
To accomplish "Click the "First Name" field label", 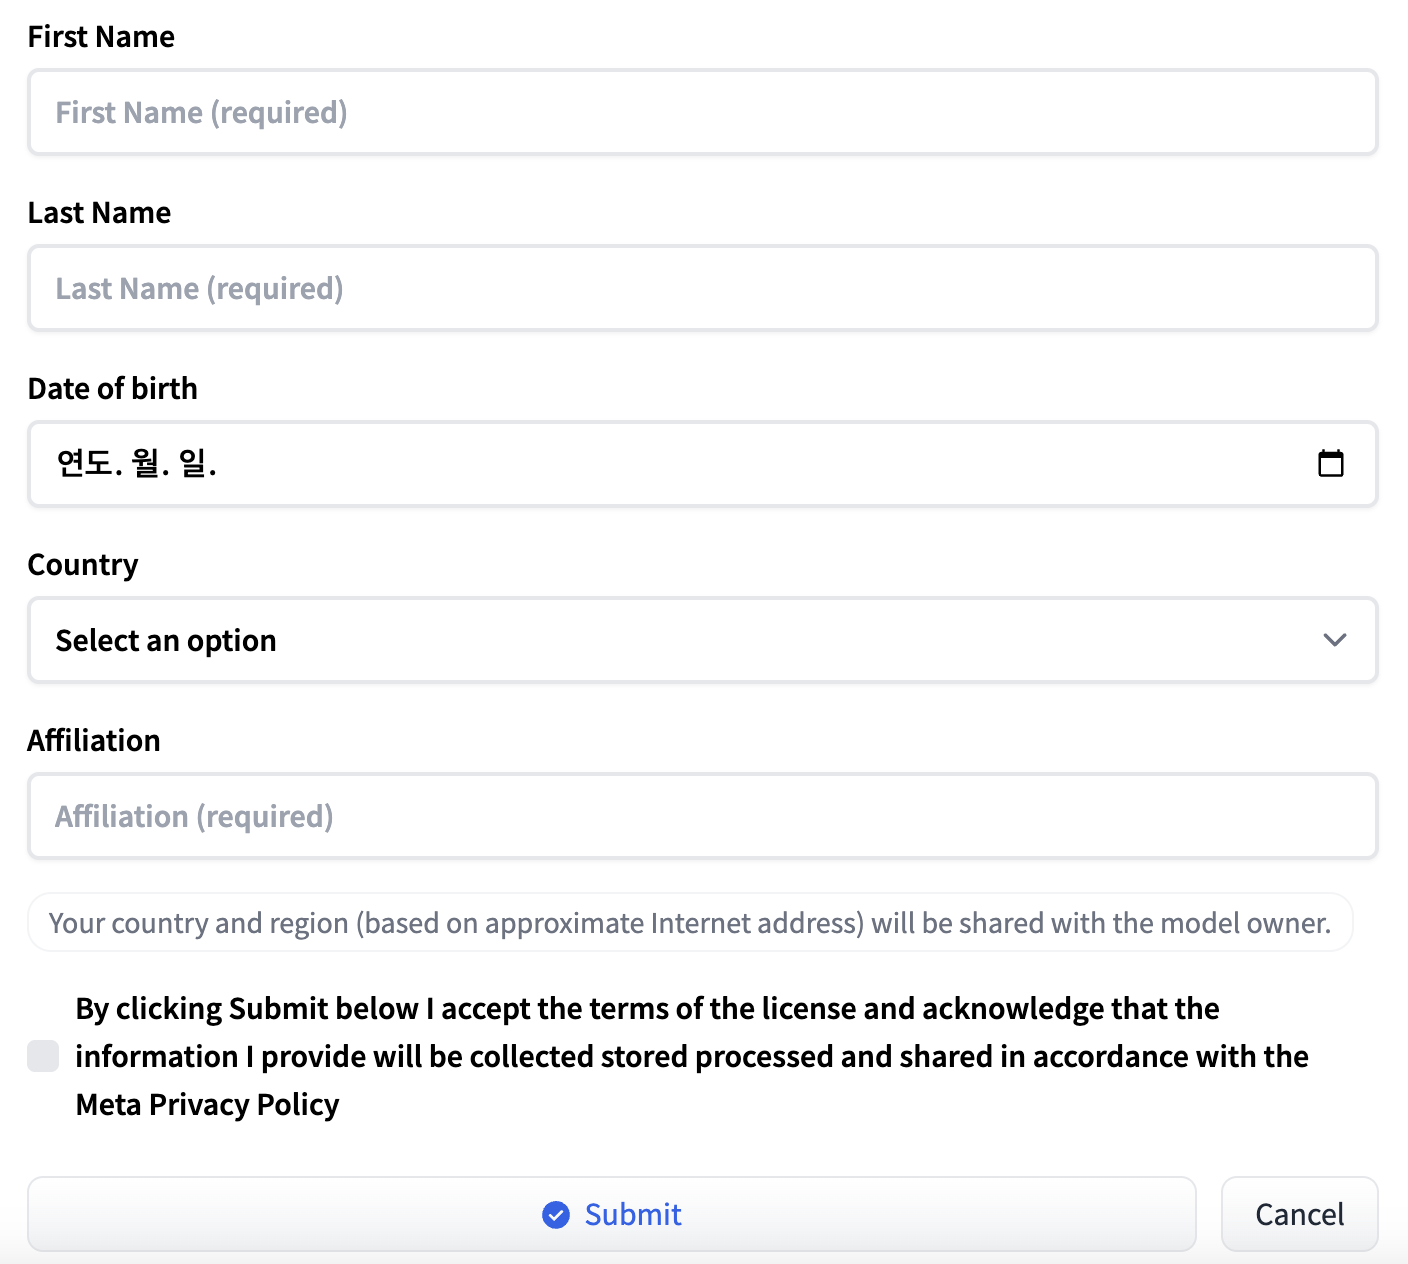I will [x=101, y=37].
